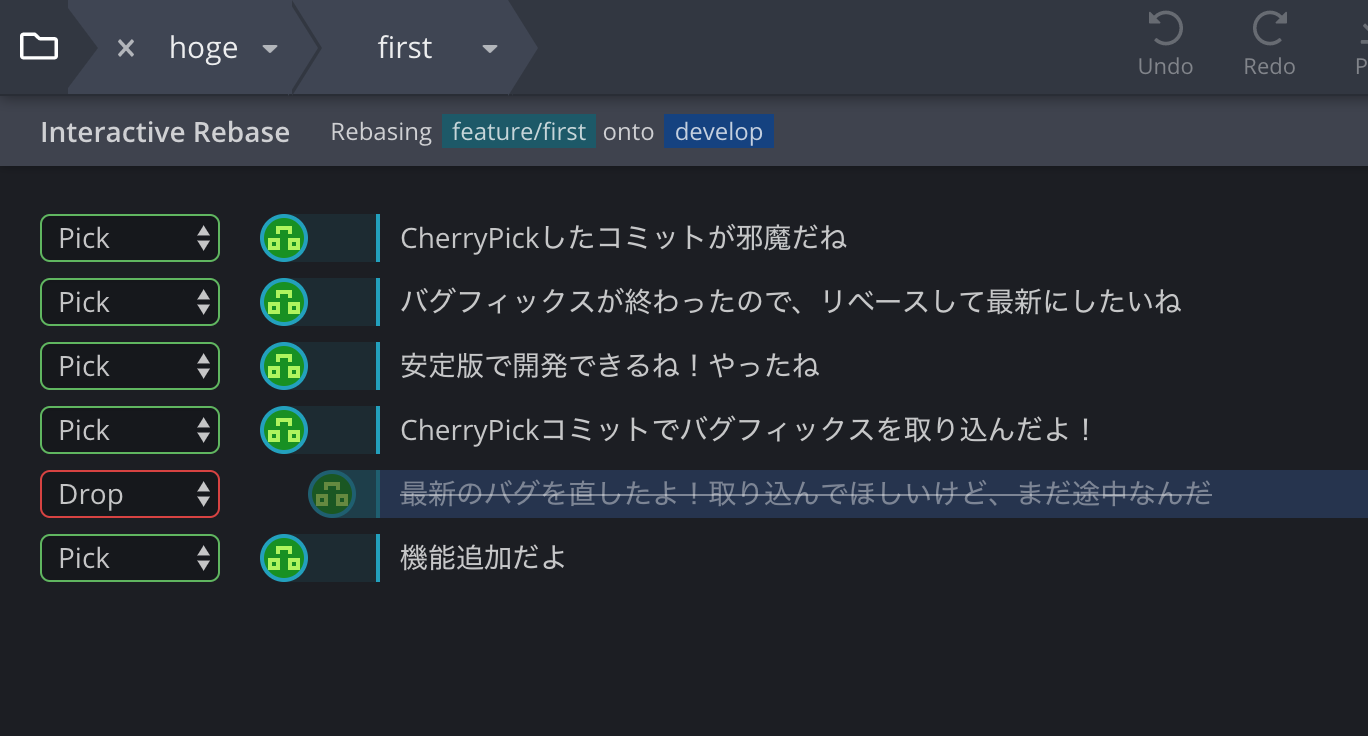The height and width of the screenshot is (736, 1368).
Task: Select dropped commit 最新のバグを直したよ
Action: [806, 494]
